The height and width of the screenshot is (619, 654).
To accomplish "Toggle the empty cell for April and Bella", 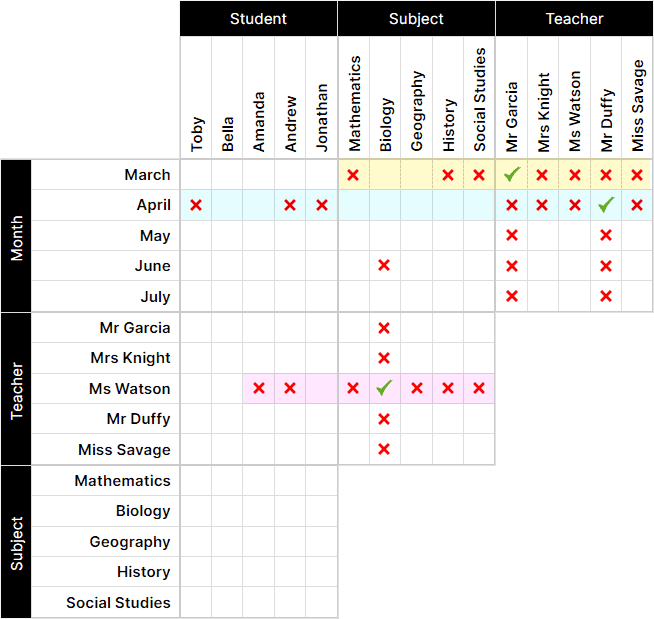I will [x=227, y=205].
